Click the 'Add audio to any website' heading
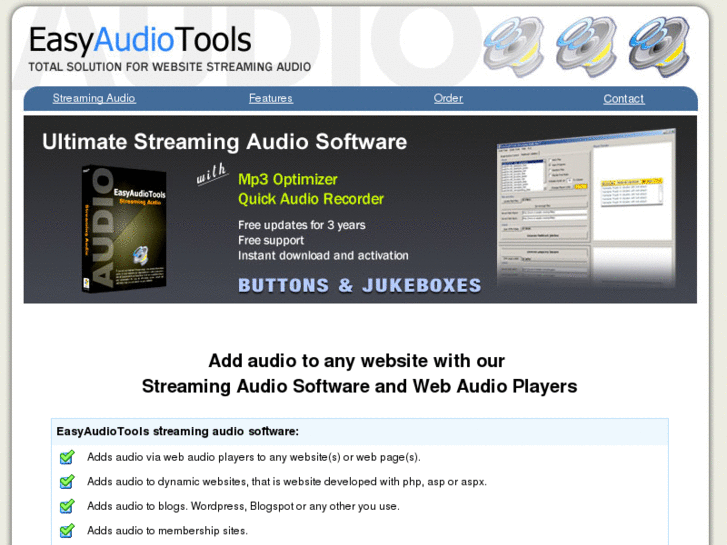Screen dimensions: 727x545 tap(359, 373)
